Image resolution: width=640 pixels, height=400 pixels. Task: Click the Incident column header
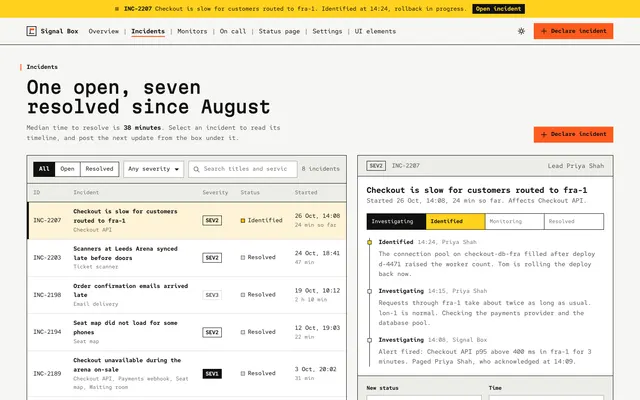pyautogui.click(x=86, y=192)
